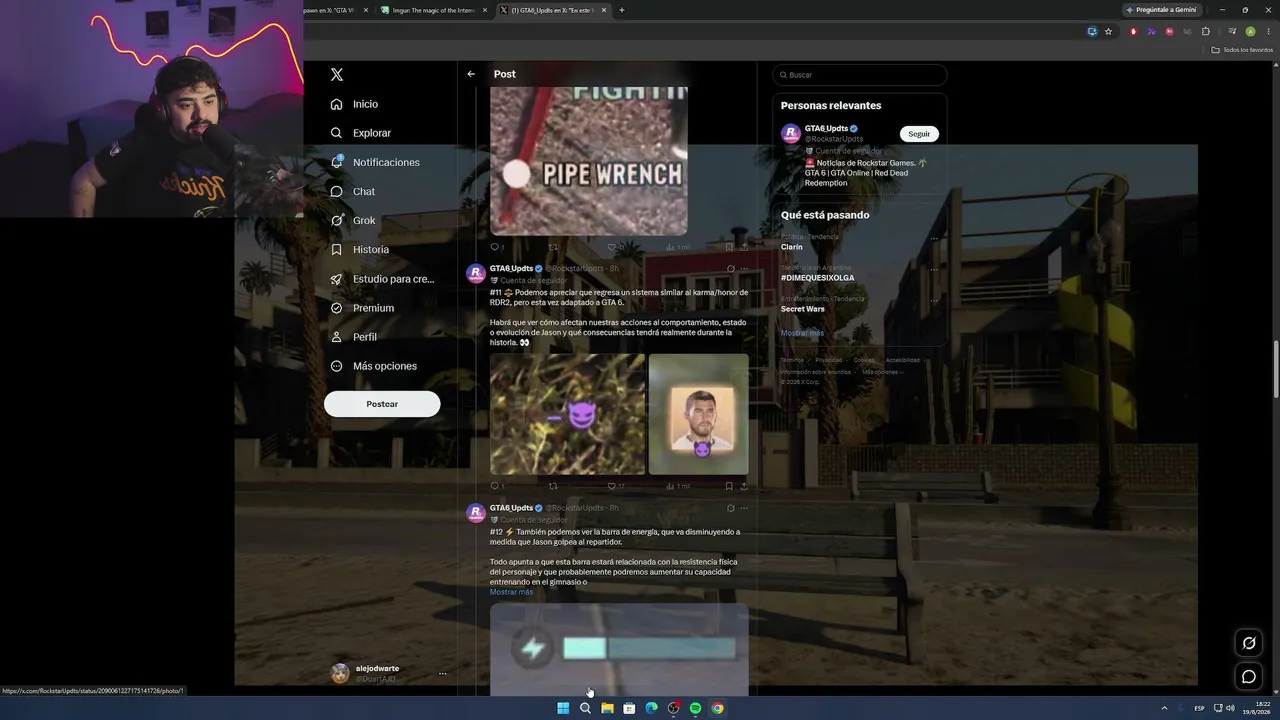The image size is (1280, 720).
Task: Open a new browser tab
Action: coord(622,10)
